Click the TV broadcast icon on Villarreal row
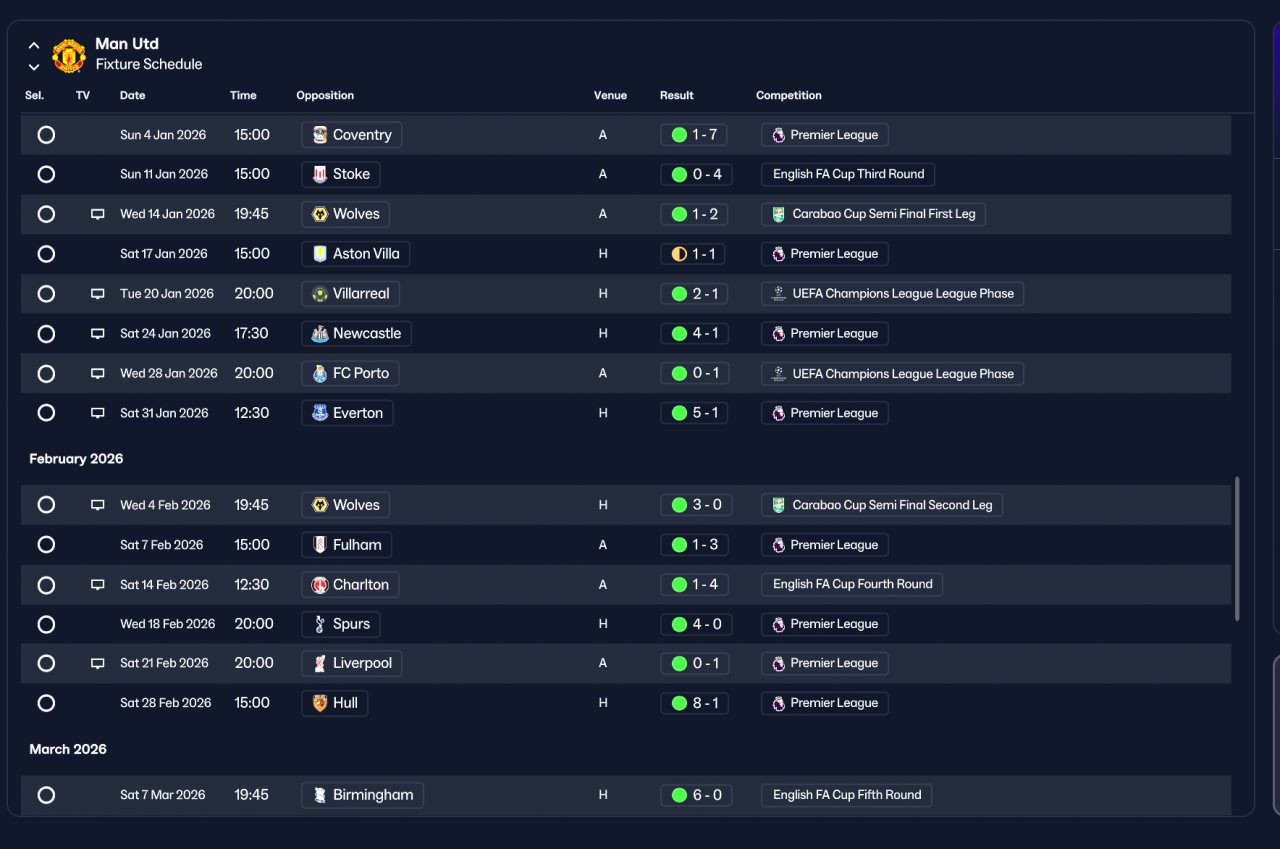This screenshot has height=849, width=1280. pyautogui.click(x=98, y=294)
